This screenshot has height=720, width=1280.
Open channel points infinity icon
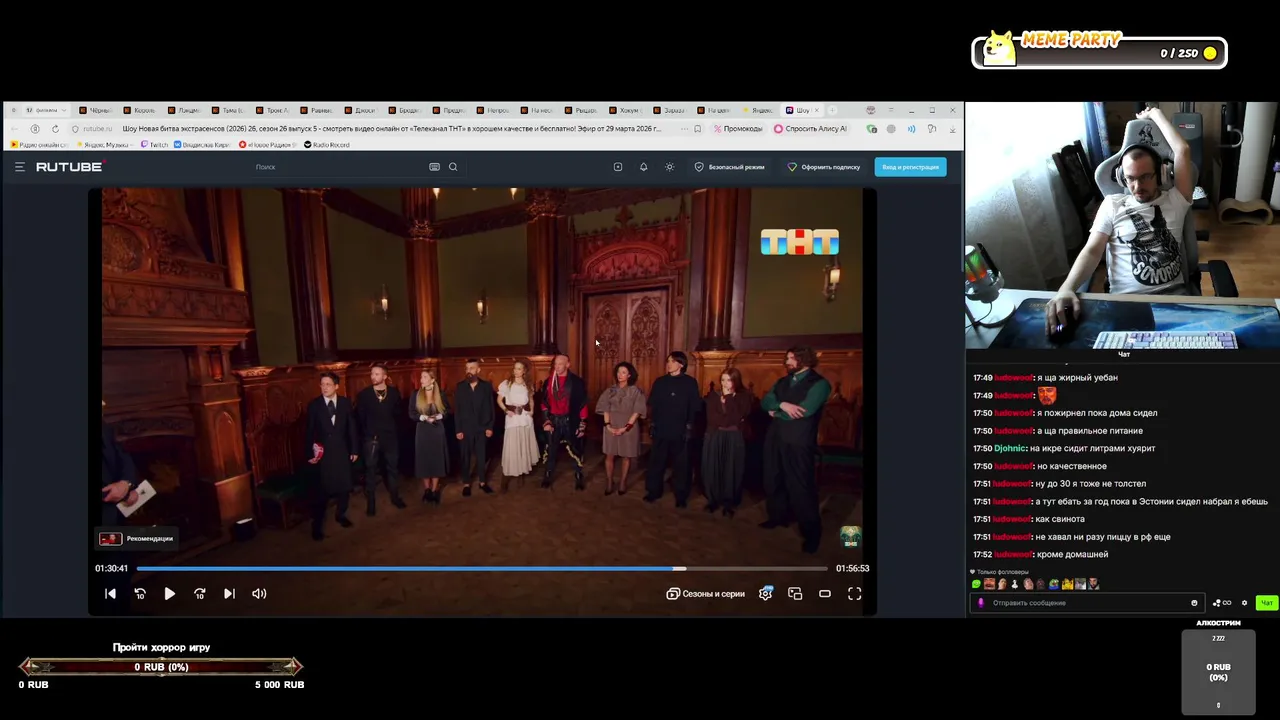[1223, 603]
